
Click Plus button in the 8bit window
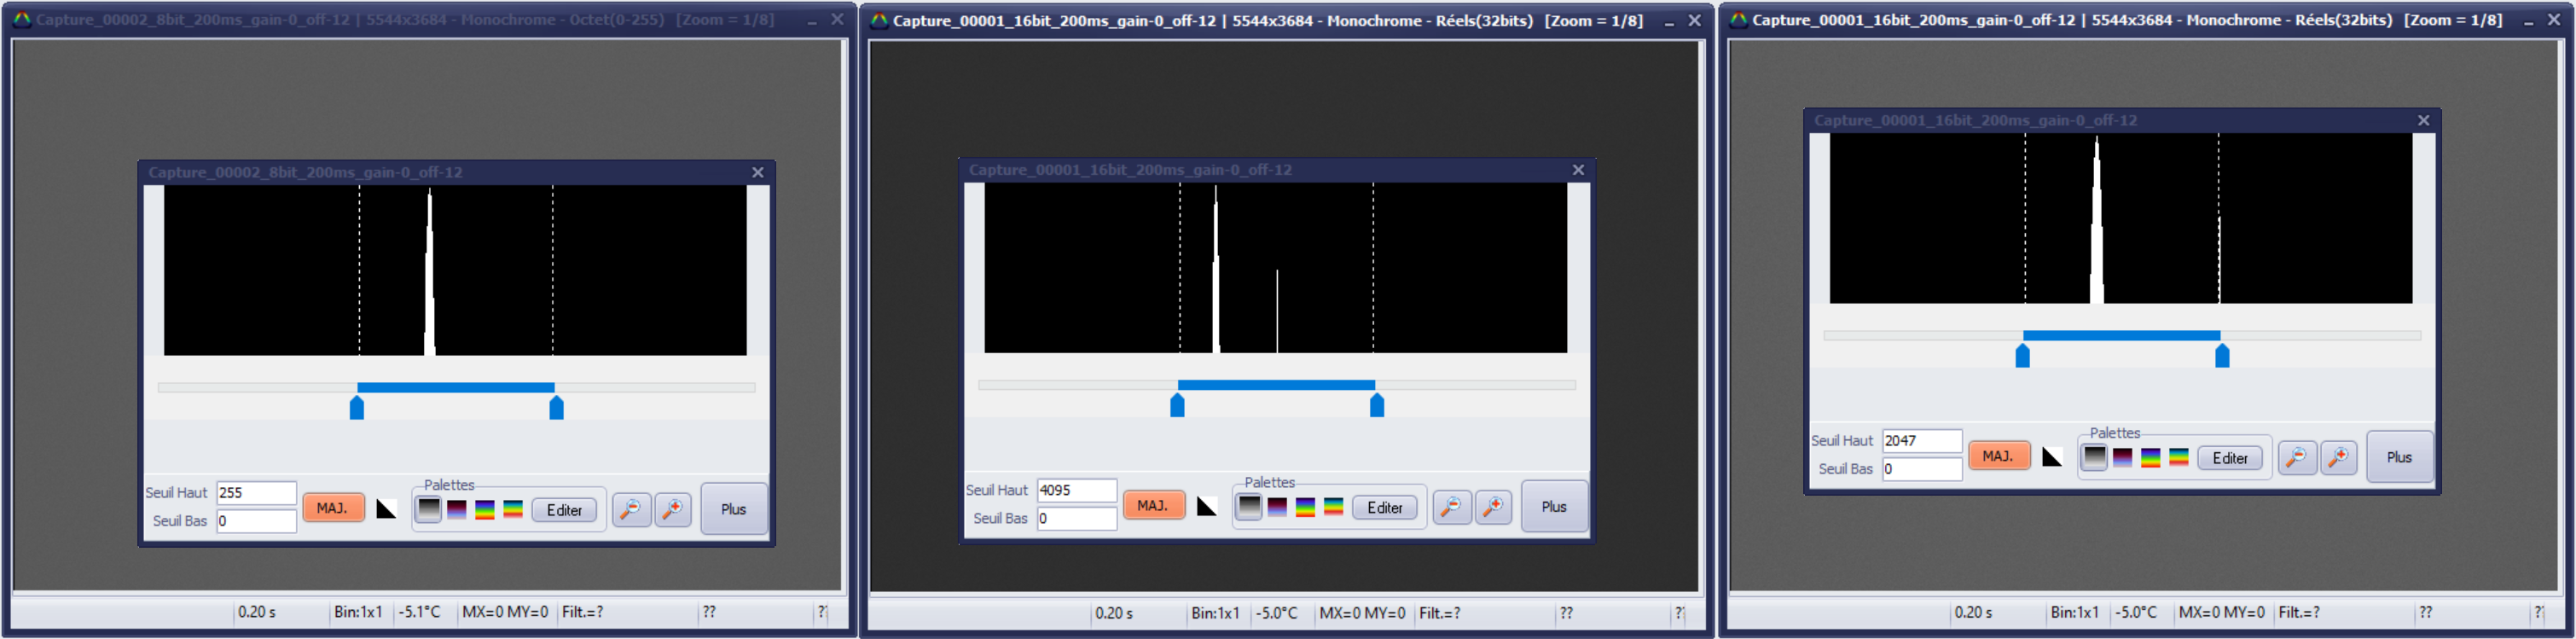click(734, 509)
